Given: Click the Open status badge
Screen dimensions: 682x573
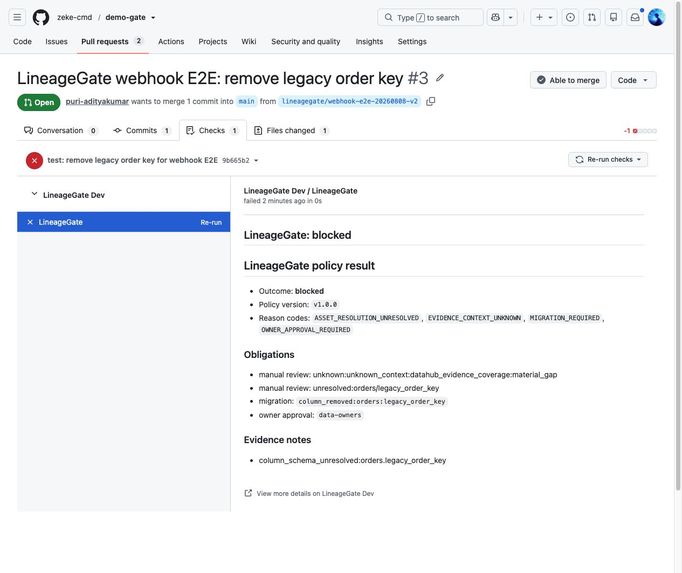Looking at the screenshot, I should tap(39, 102).
